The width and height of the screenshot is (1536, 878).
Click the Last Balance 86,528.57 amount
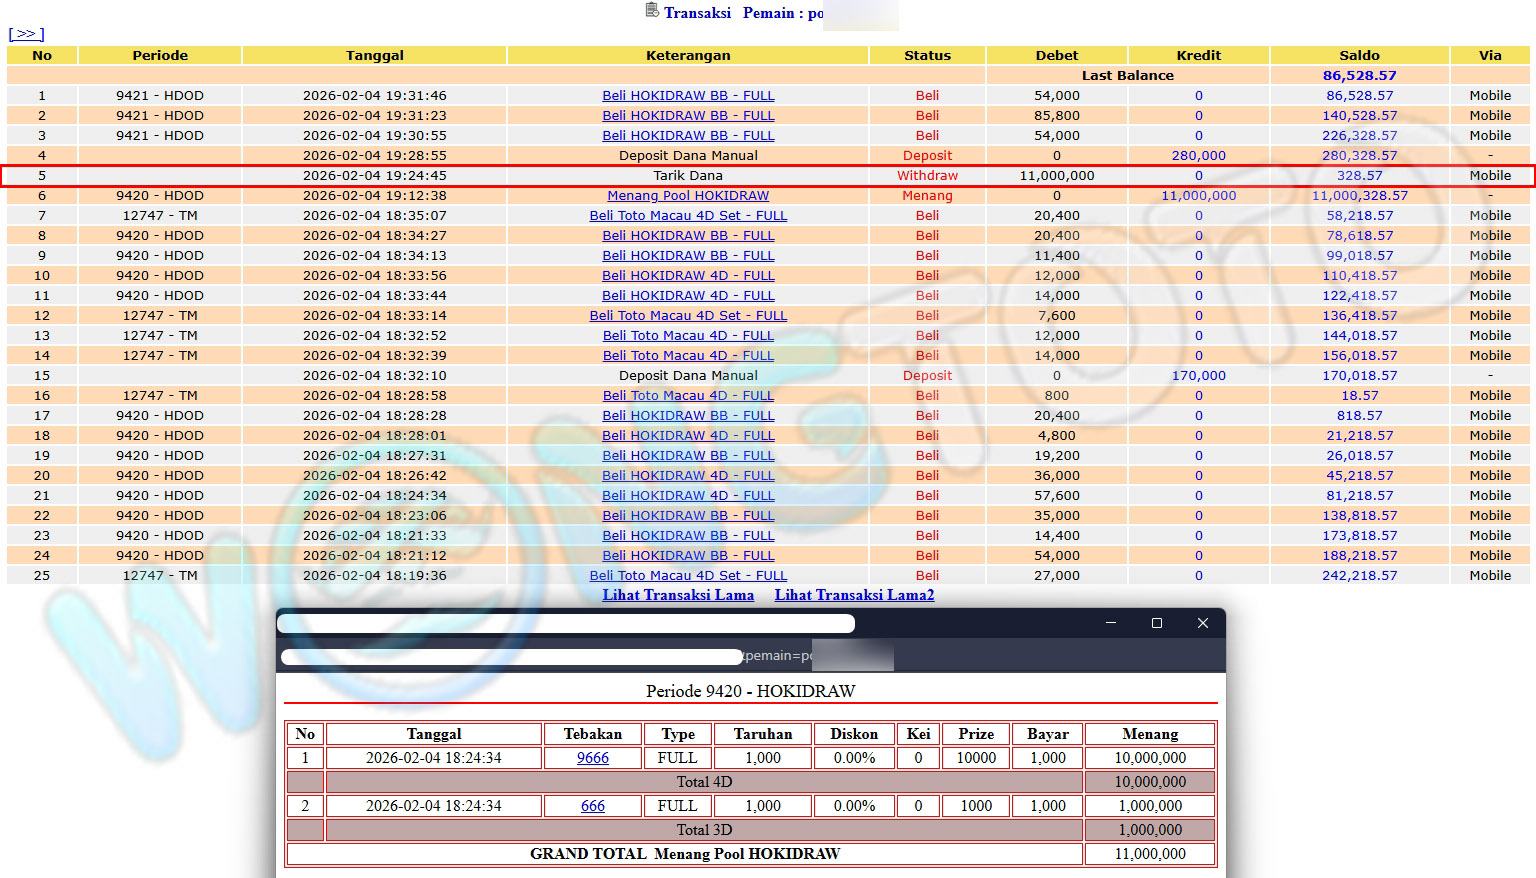coord(1359,75)
